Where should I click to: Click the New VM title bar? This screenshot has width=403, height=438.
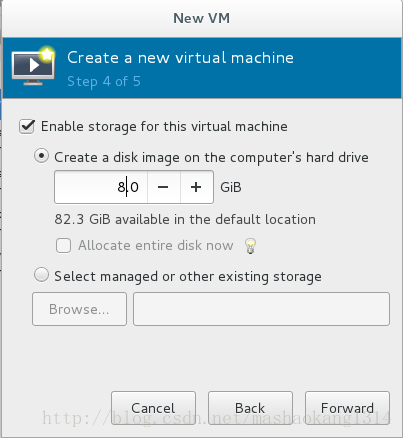click(202, 18)
